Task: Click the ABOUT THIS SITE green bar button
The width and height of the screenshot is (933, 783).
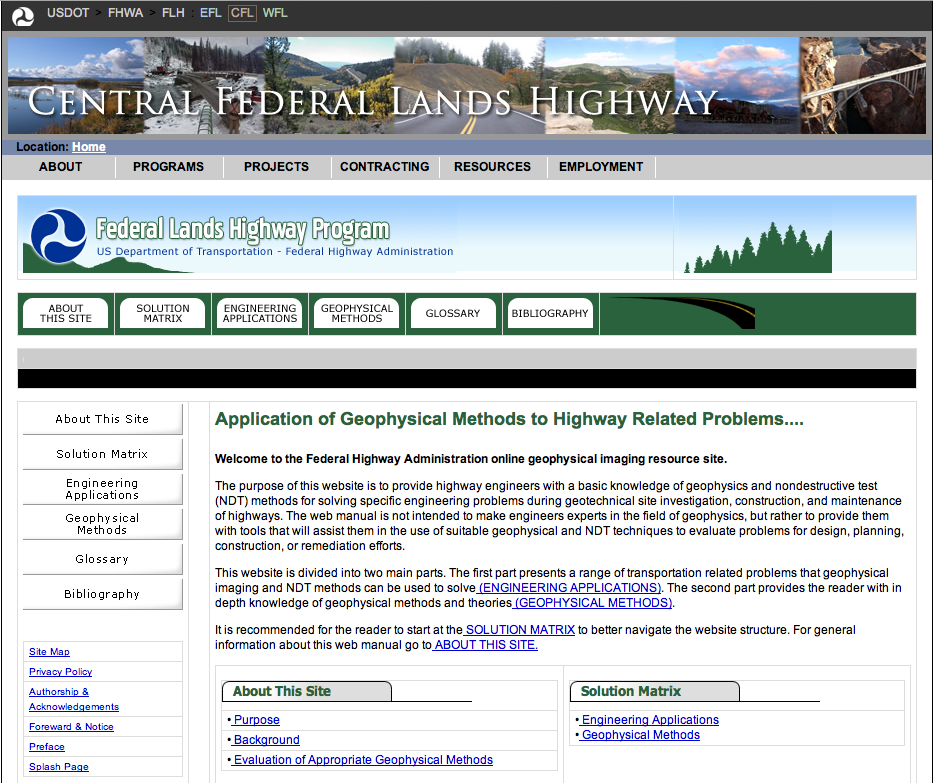Action: click(65, 313)
